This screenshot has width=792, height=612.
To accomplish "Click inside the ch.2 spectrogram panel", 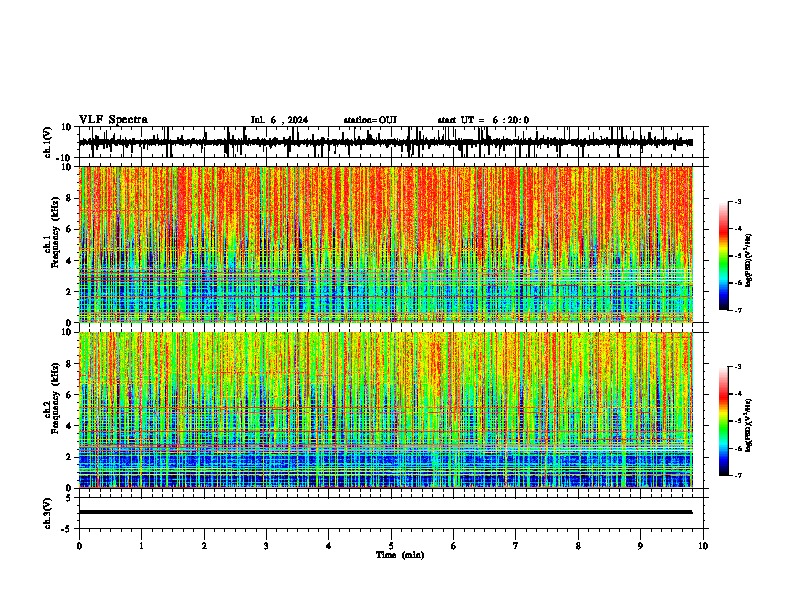I will [x=386, y=410].
